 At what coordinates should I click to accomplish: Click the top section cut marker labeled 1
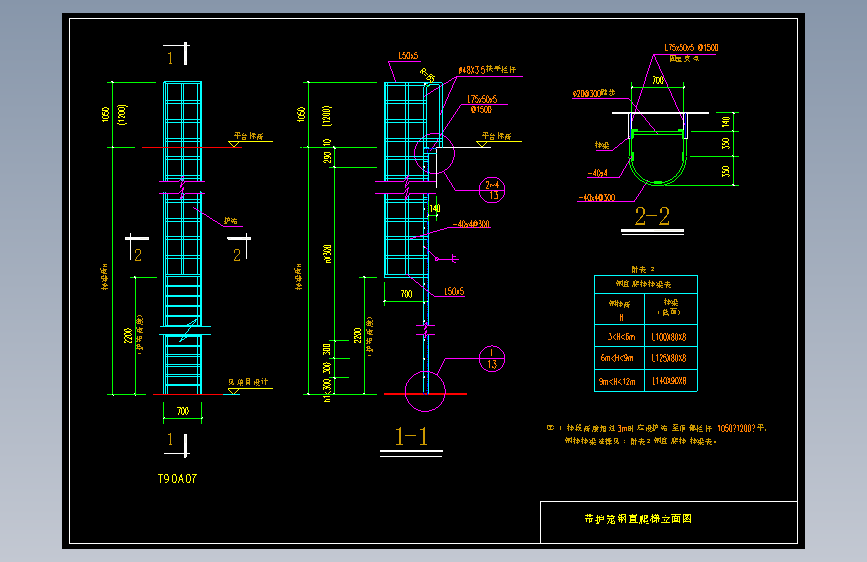(x=177, y=54)
